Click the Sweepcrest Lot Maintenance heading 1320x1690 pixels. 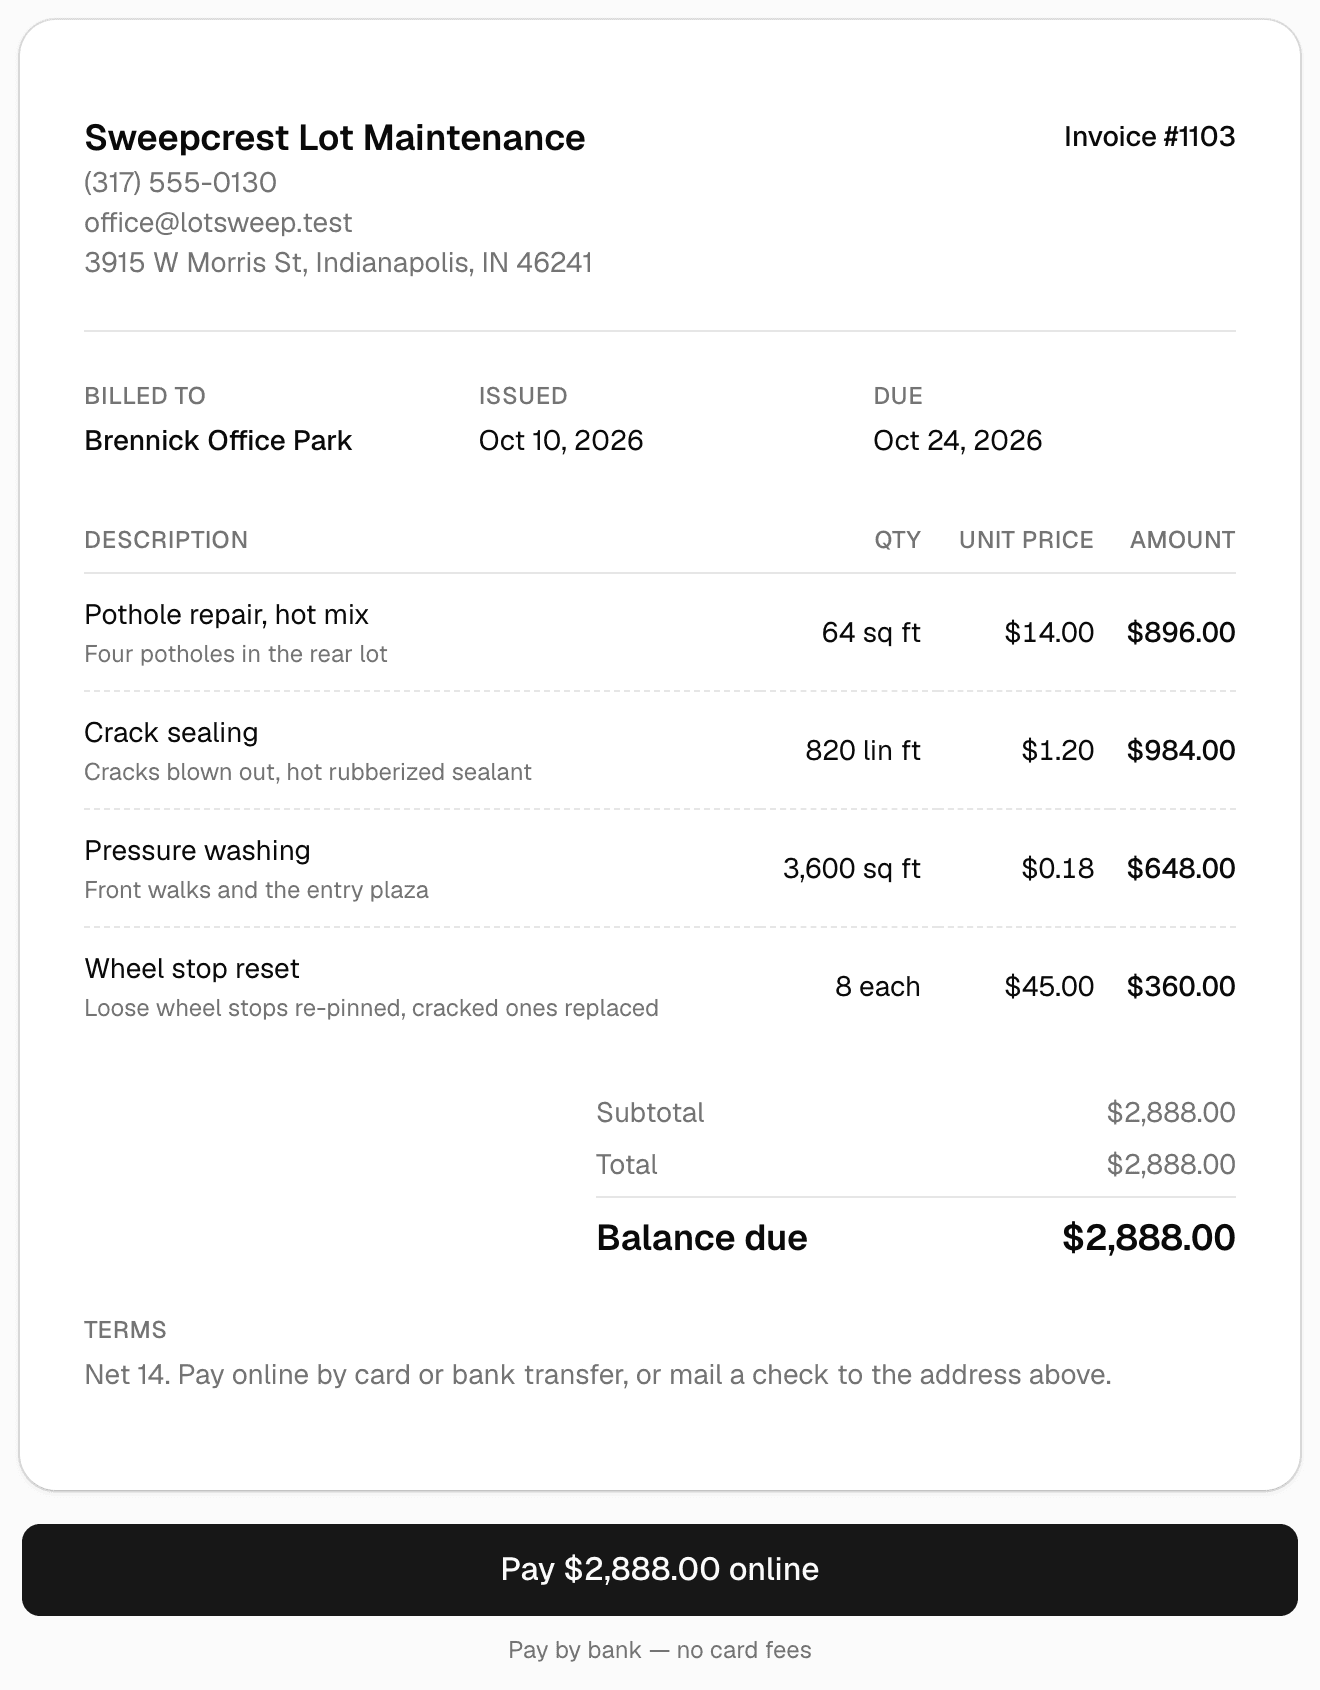[x=335, y=137]
